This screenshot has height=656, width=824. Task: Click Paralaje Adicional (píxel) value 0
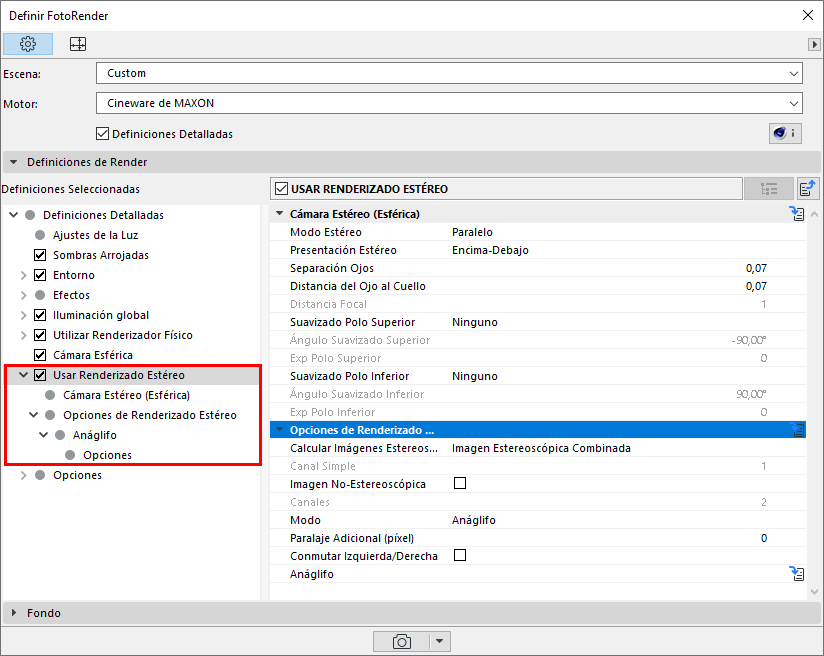pos(764,538)
